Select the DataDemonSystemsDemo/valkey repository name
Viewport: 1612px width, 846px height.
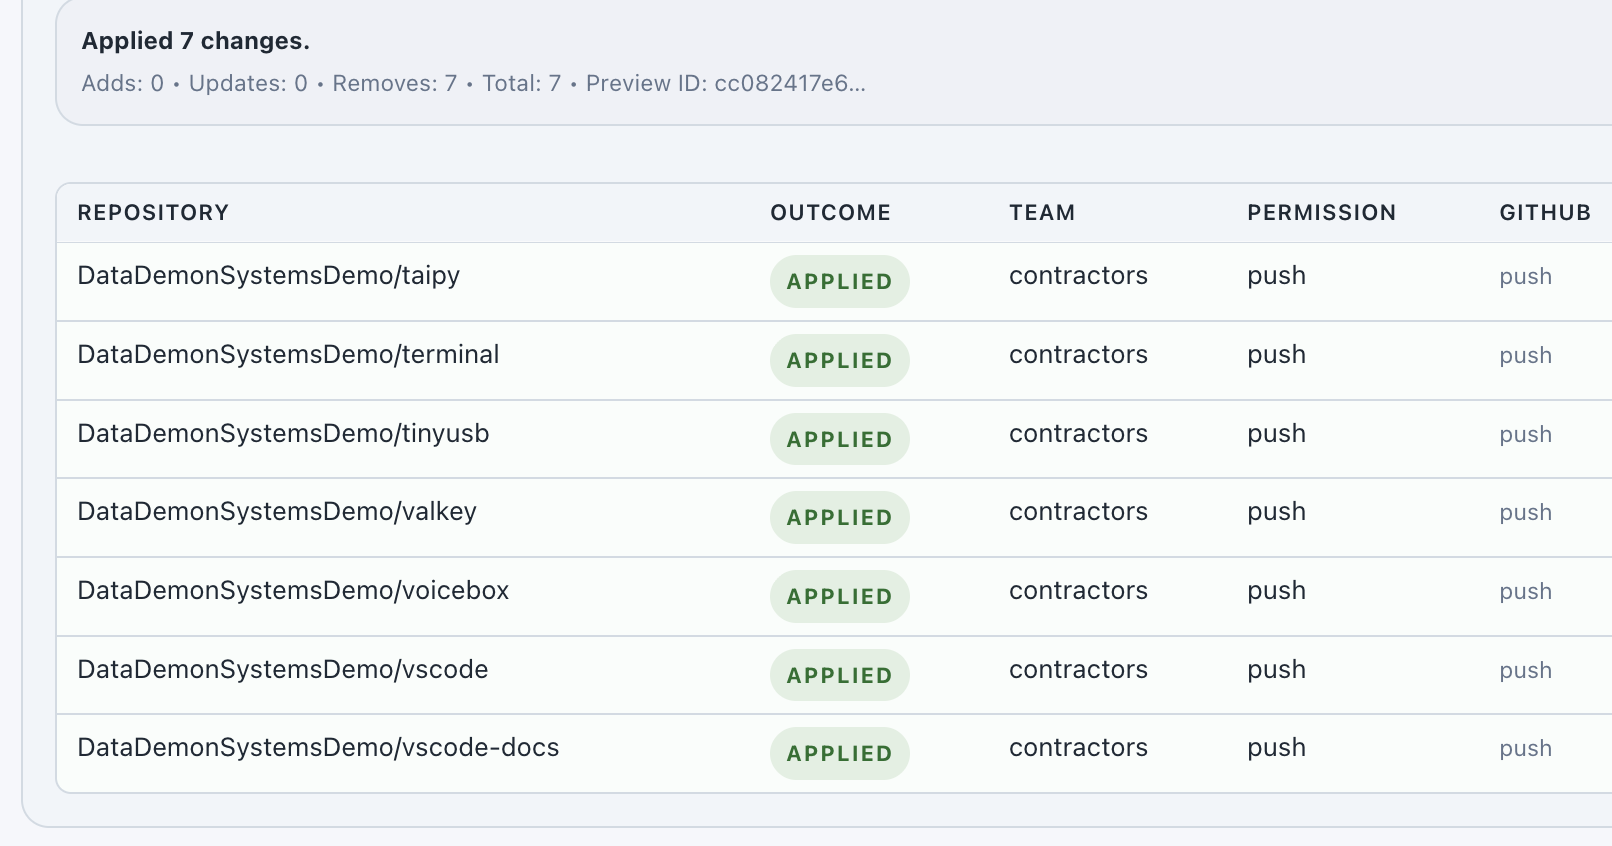277,512
